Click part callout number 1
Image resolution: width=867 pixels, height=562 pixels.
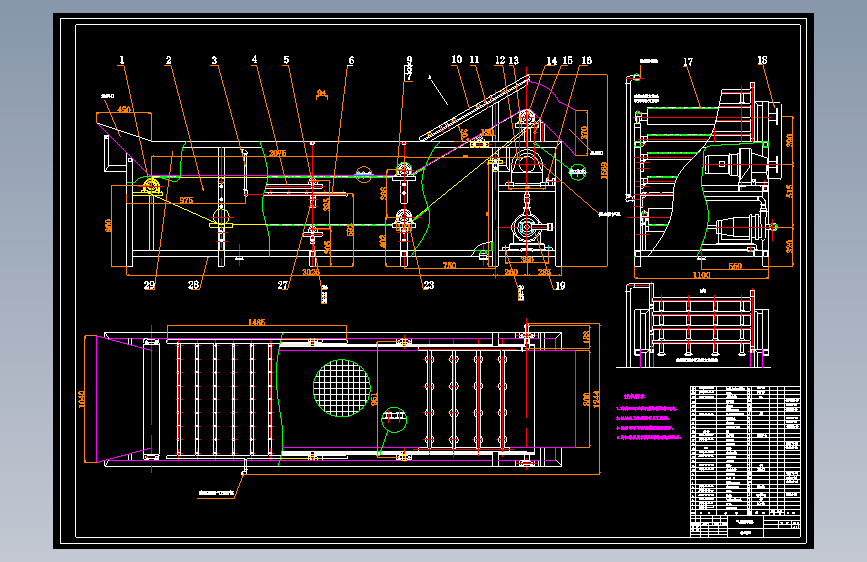coord(122,60)
